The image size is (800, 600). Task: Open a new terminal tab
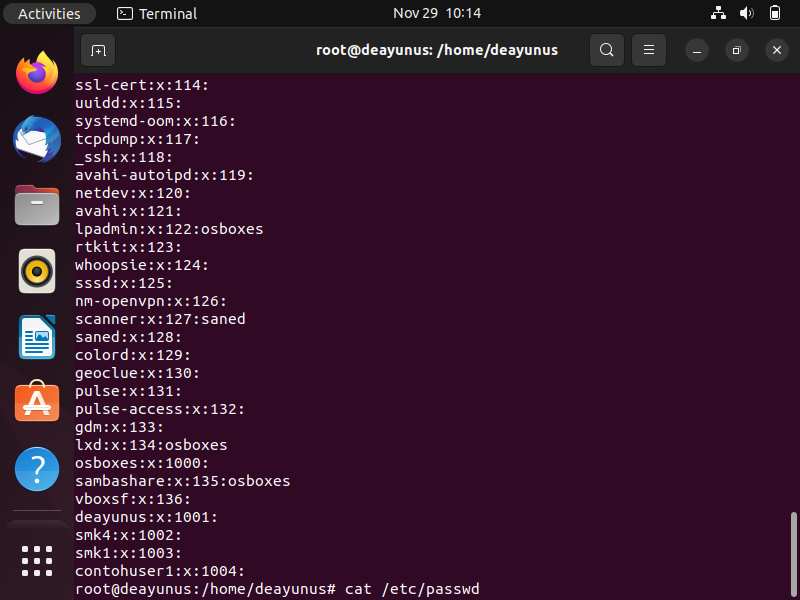click(98, 50)
